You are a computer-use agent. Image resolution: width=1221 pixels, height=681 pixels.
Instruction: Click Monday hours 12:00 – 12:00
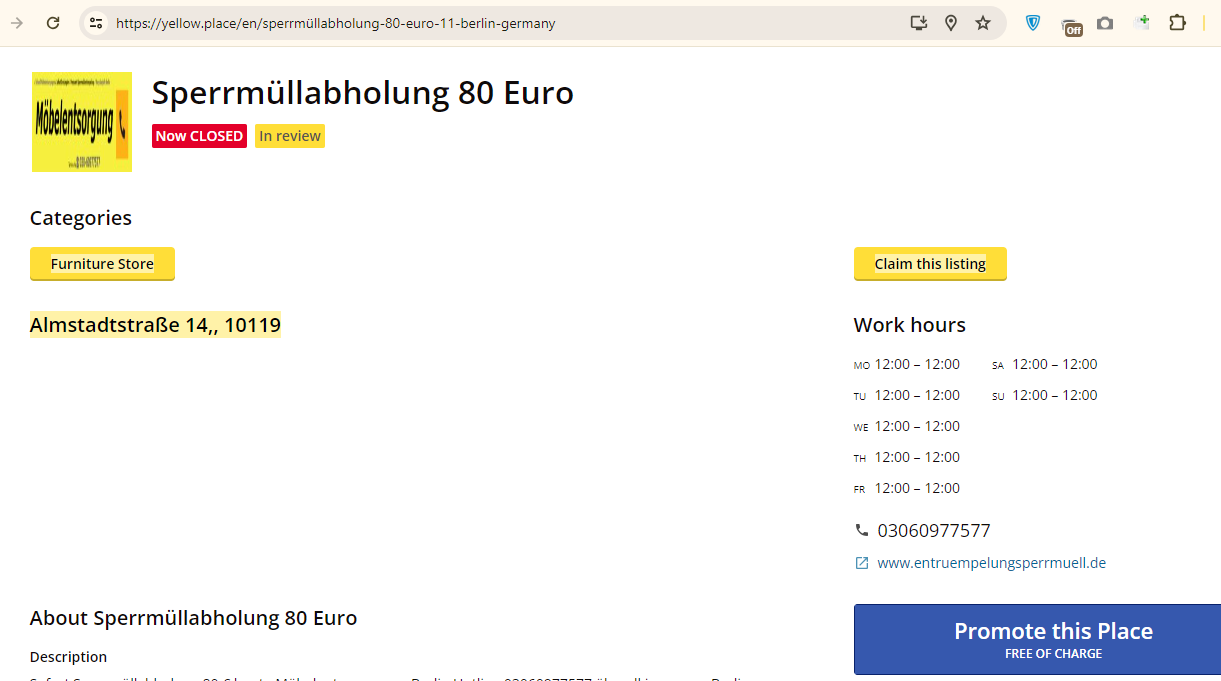coord(917,364)
